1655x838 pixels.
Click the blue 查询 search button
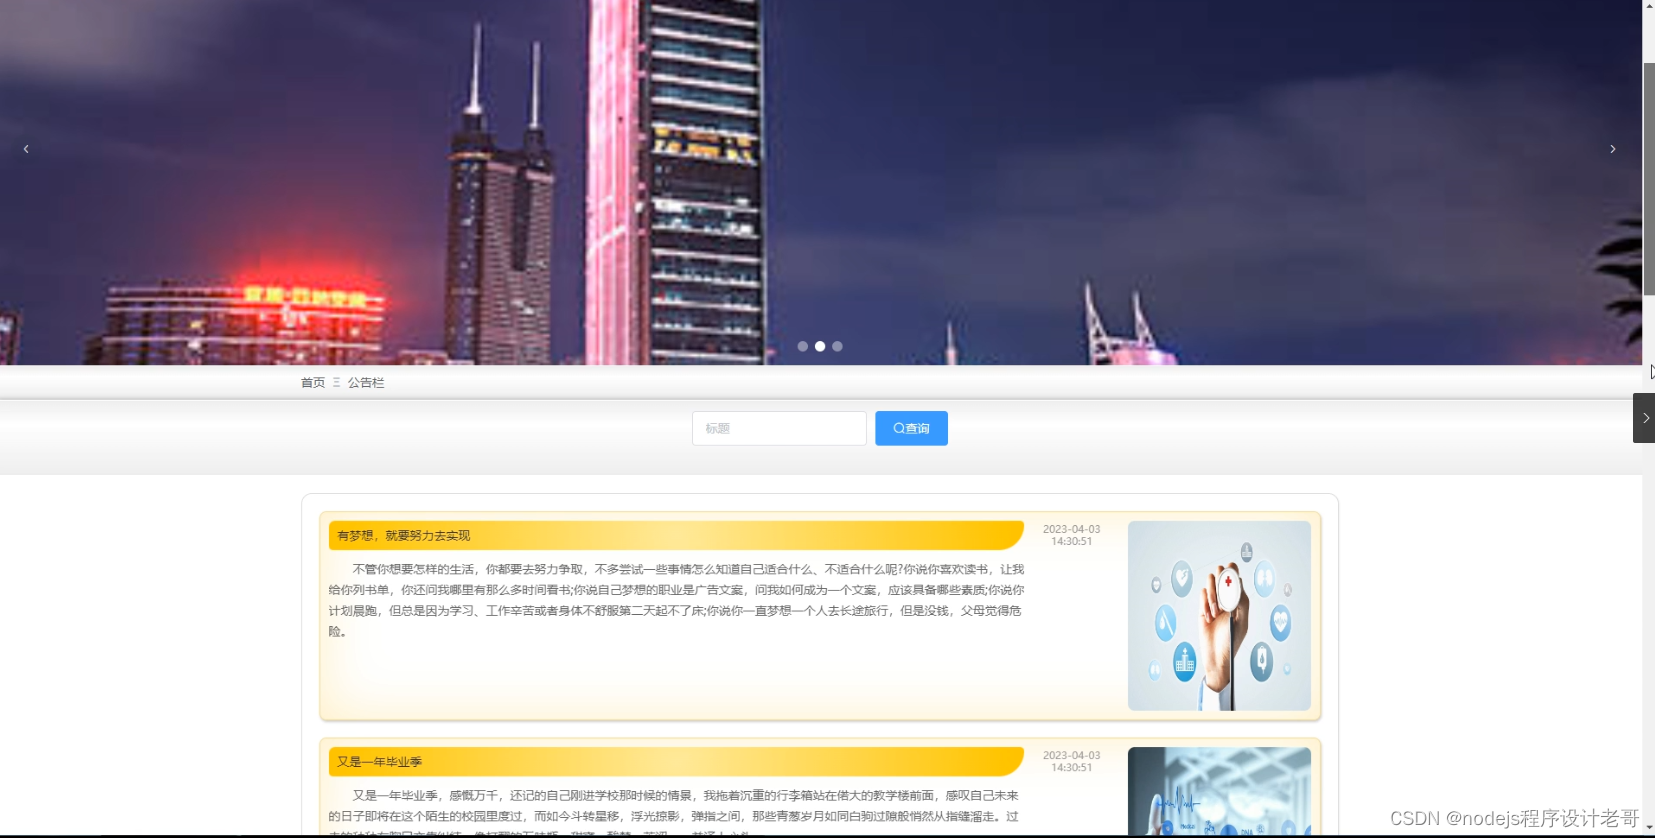pos(911,428)
